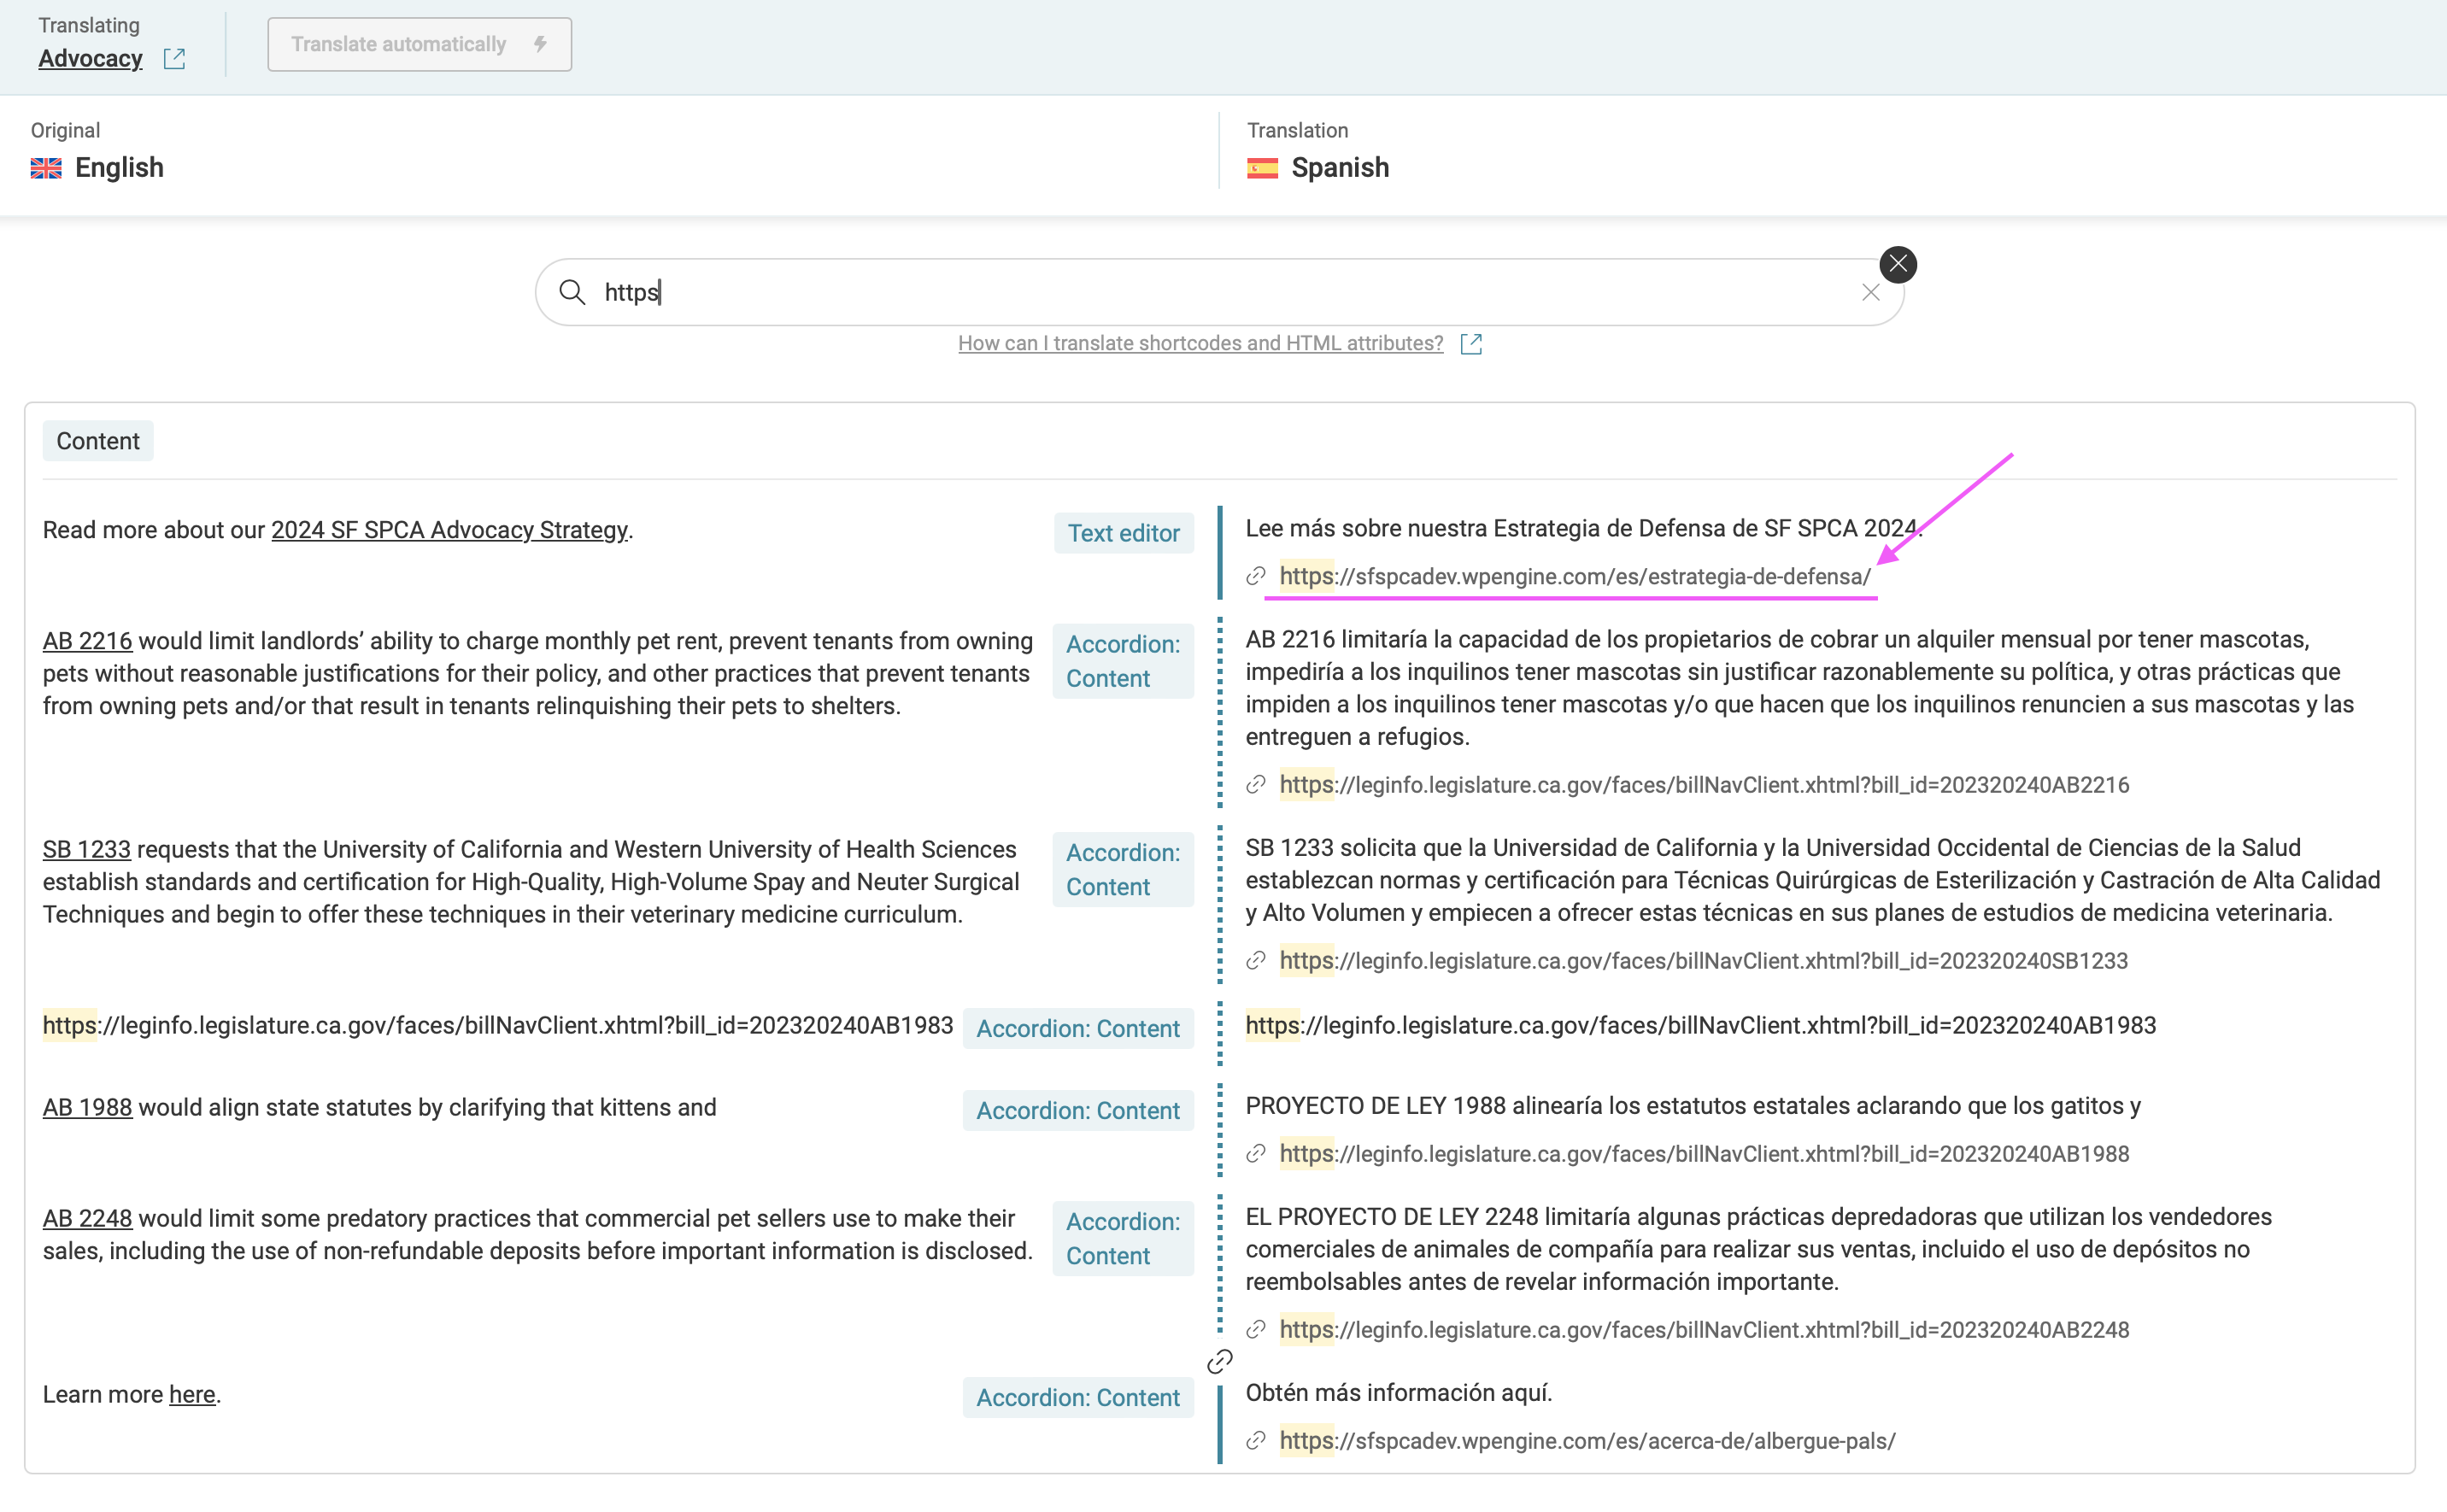Edit the AB 2216 Spanish translation text

pos(1799,688)
